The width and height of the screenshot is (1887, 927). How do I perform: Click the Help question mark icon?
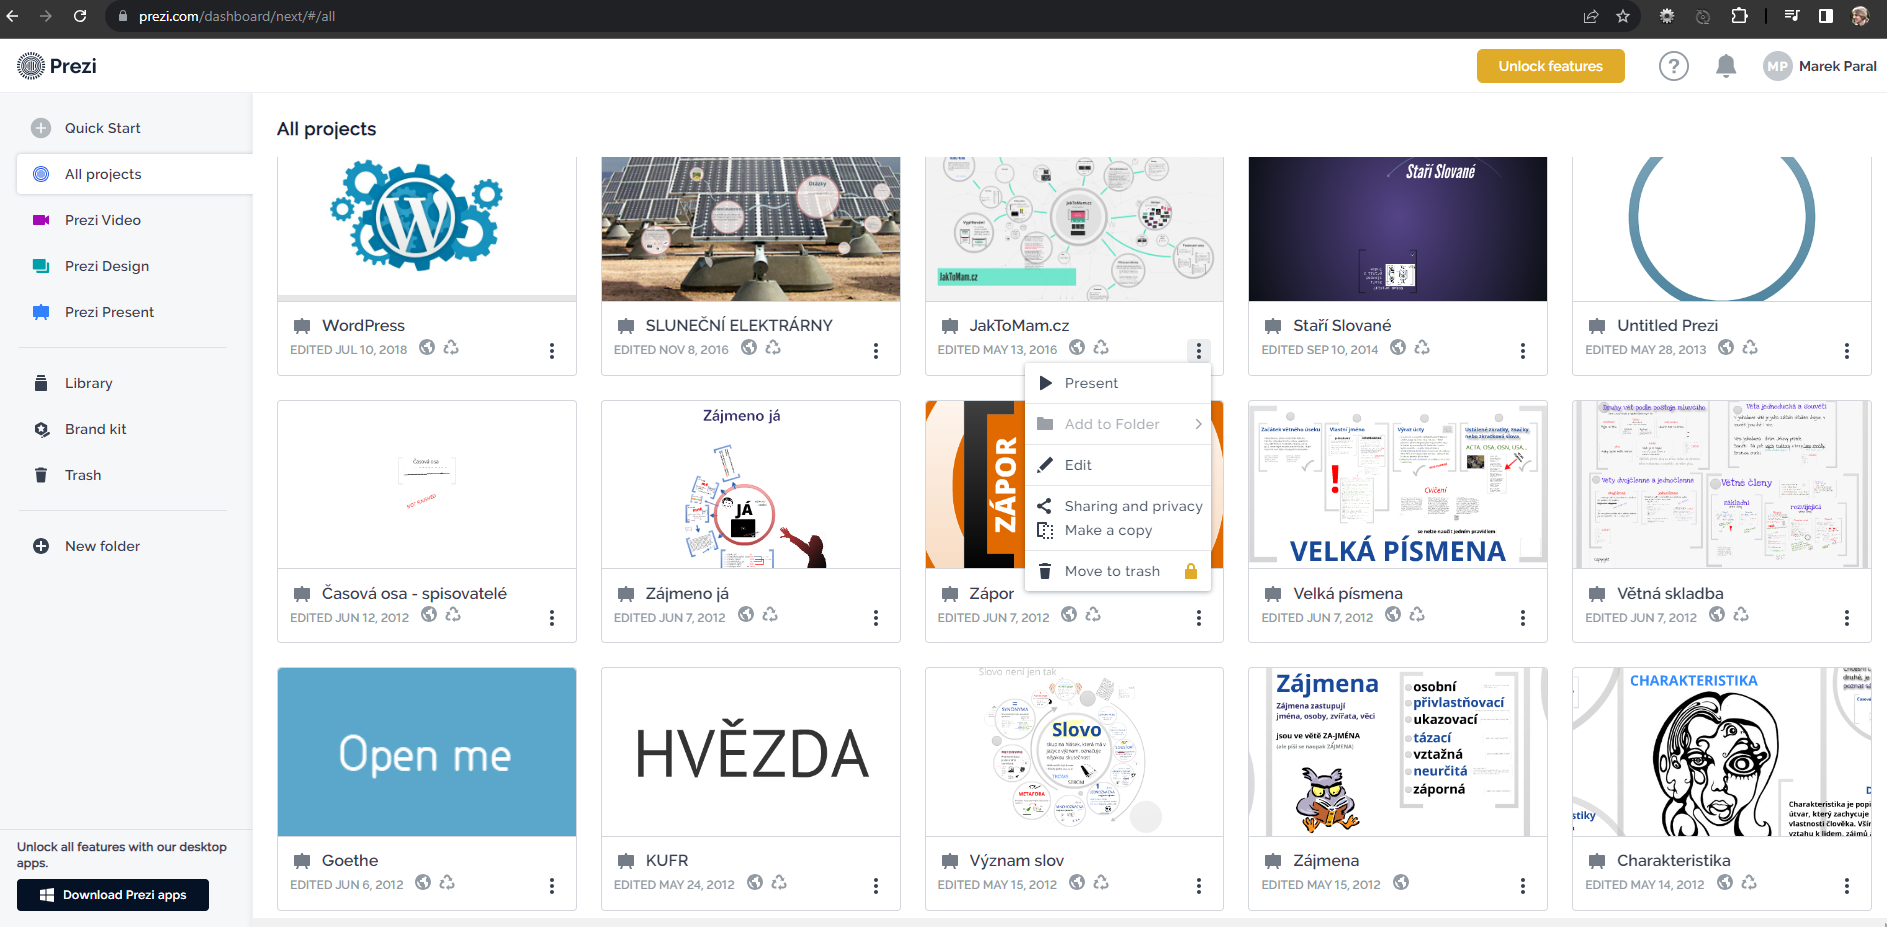point(1673,65)
